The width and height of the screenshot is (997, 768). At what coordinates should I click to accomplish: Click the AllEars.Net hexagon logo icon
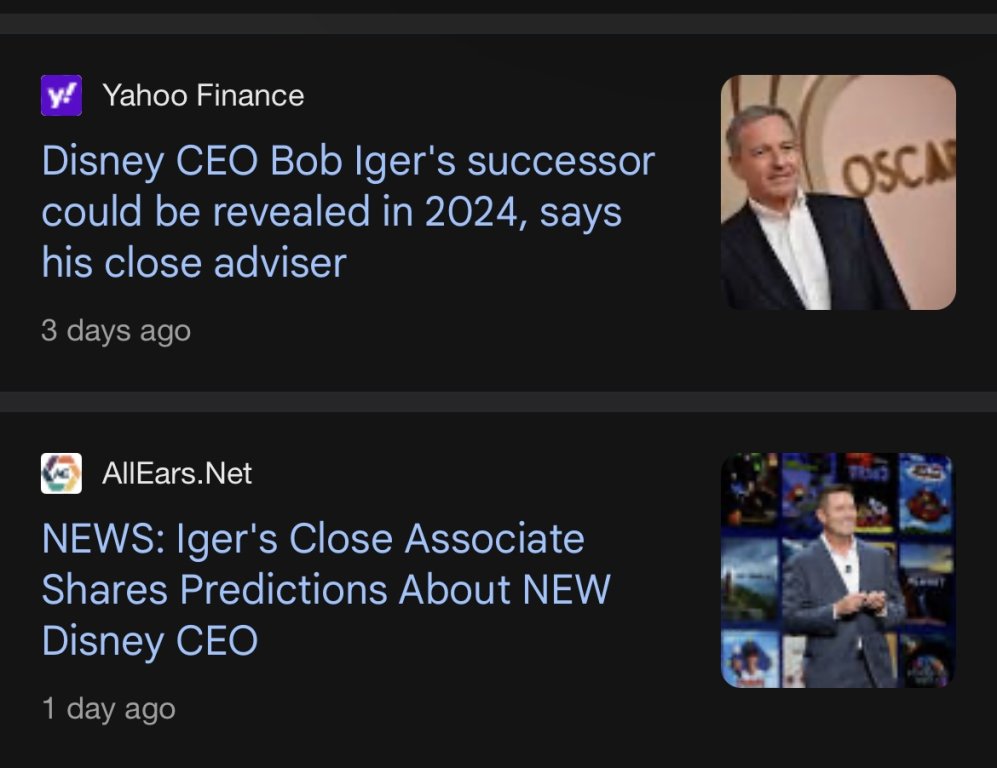(x=61, y=473)
